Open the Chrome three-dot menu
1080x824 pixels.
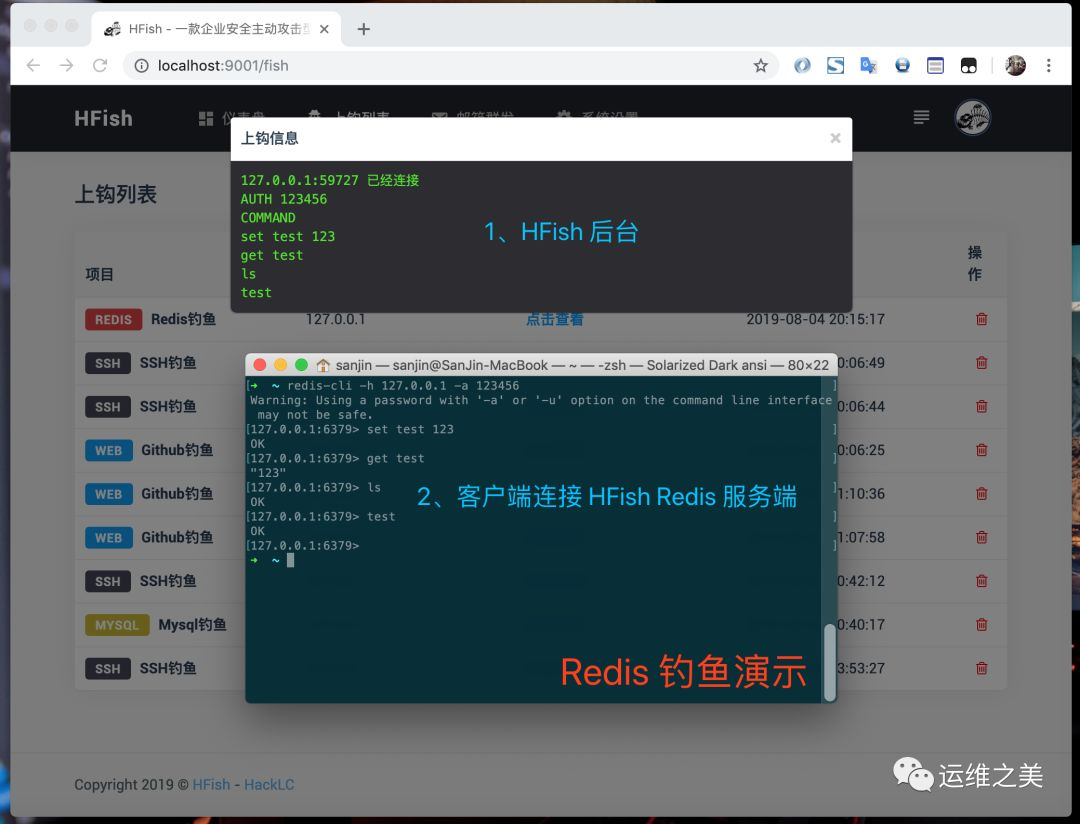coord(1048,65)
